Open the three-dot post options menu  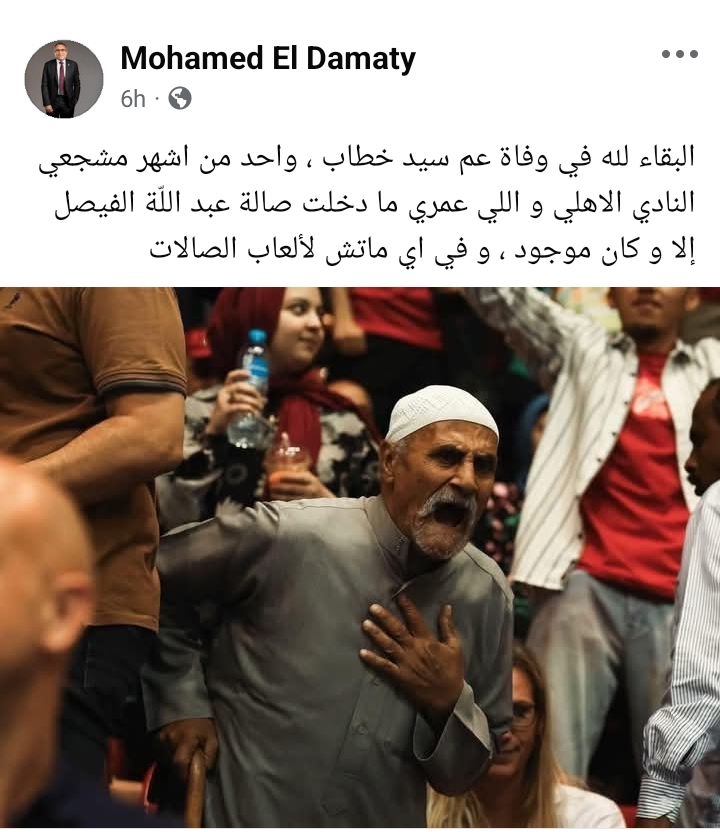pos(680,54)
